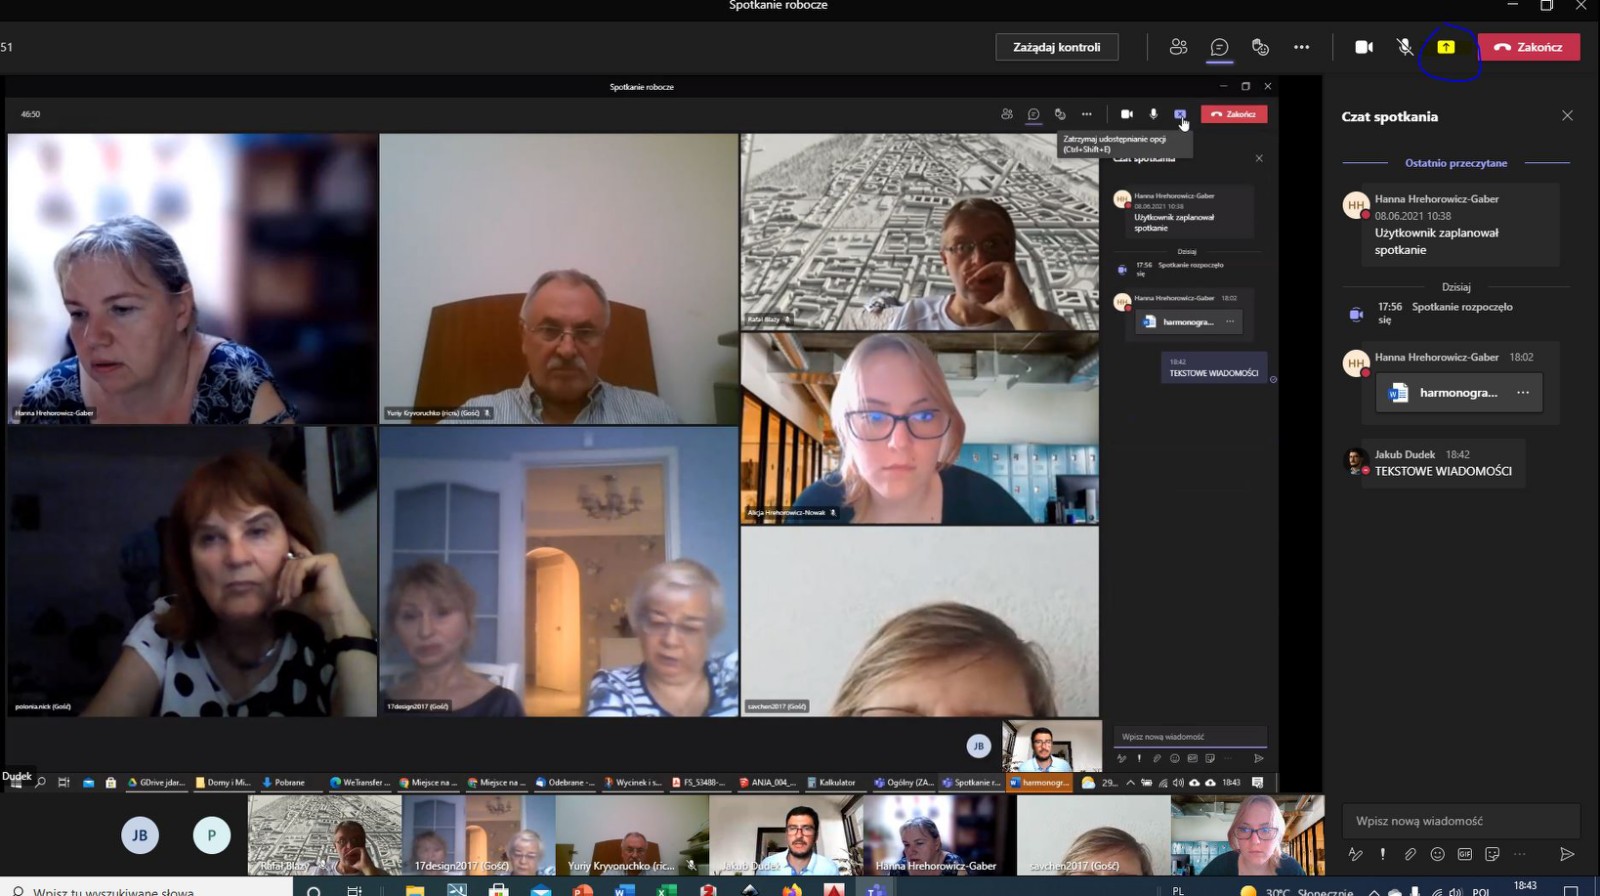Image resolution: width=1600 pixels, height=896 pixels.
Task: Open the participants list icon
Action: (x=1178, y=47)
